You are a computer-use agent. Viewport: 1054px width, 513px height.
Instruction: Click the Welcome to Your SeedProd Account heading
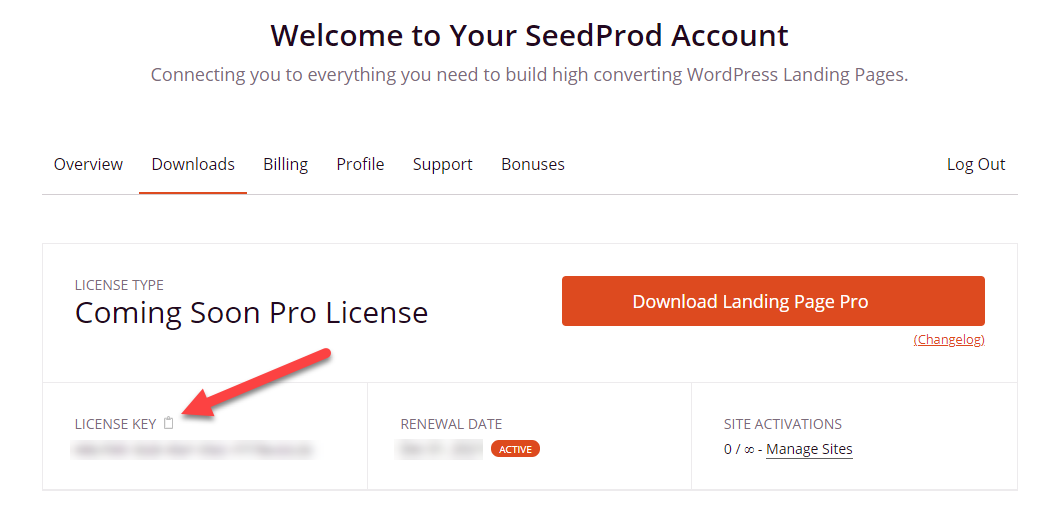pos(529,36)
